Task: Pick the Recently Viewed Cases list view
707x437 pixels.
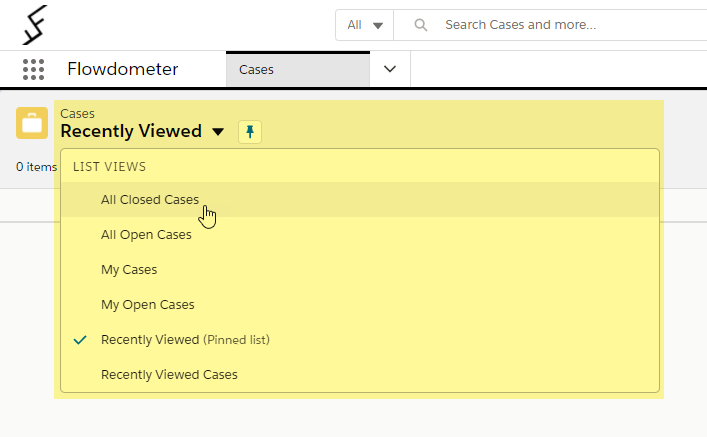Action: click(x=360, y=374)
